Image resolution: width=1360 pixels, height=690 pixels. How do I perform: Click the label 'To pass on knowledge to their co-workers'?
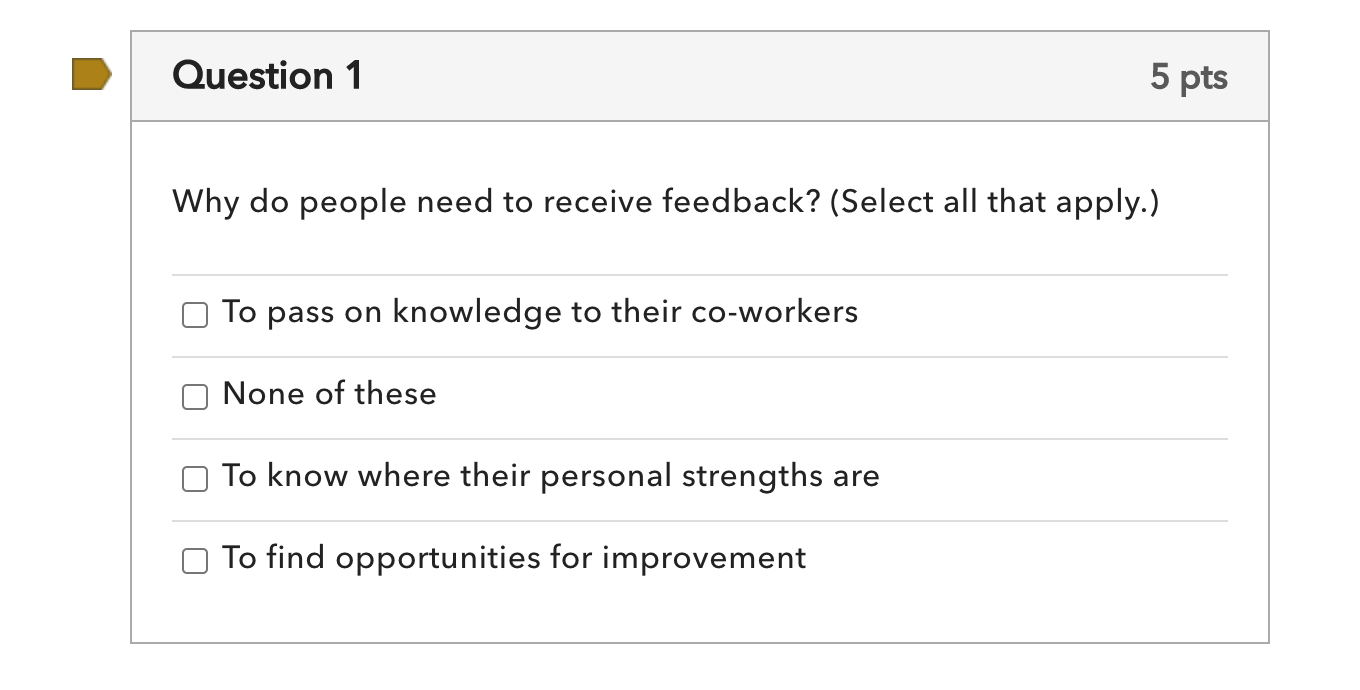click(538, 312)
